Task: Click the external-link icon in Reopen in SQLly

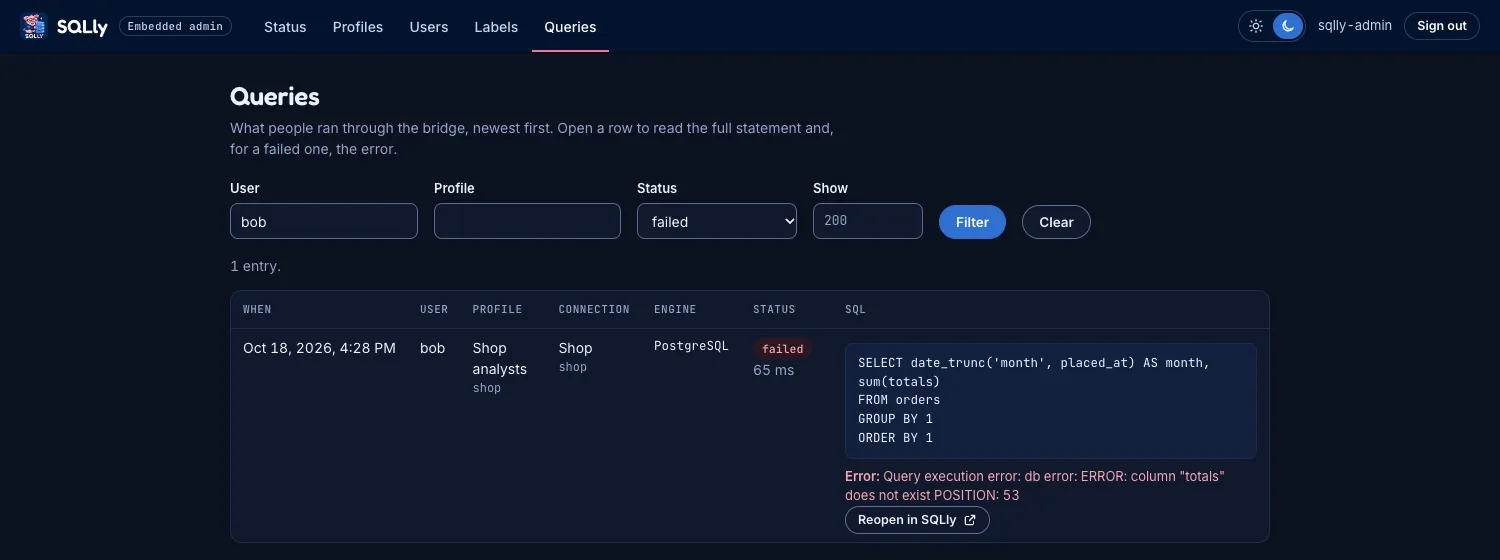Action: point(970,520)
